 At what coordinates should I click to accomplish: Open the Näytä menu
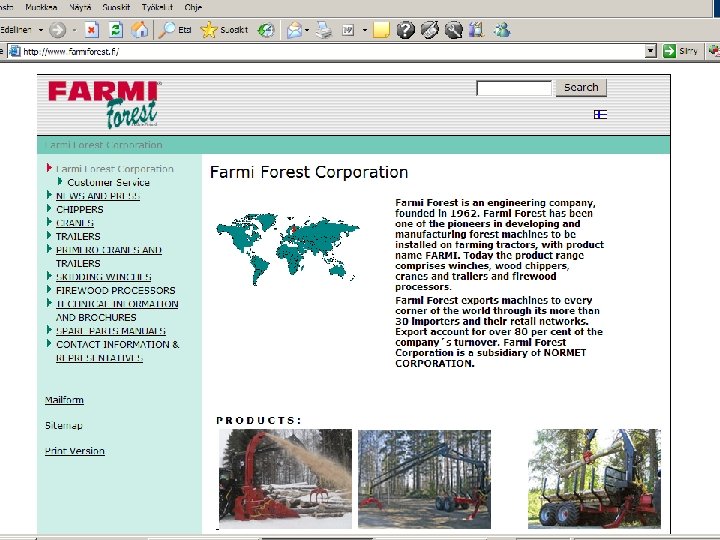click(x=80, y=7)
